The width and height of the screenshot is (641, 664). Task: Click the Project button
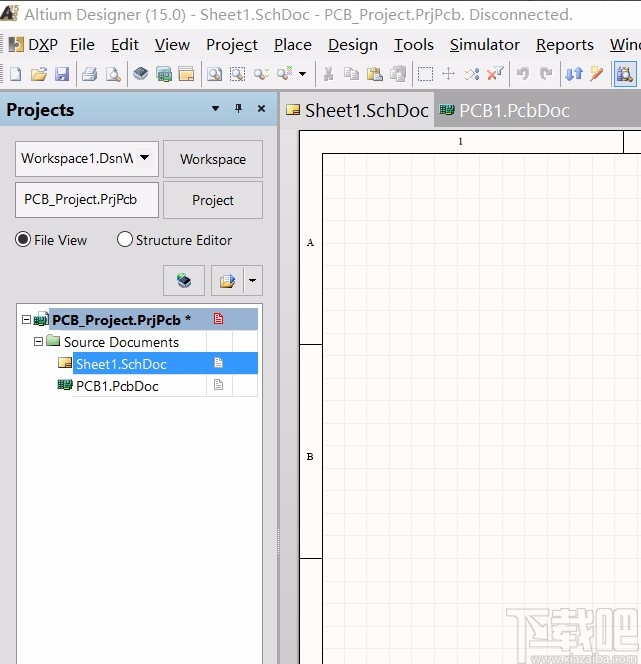[212, 200]
